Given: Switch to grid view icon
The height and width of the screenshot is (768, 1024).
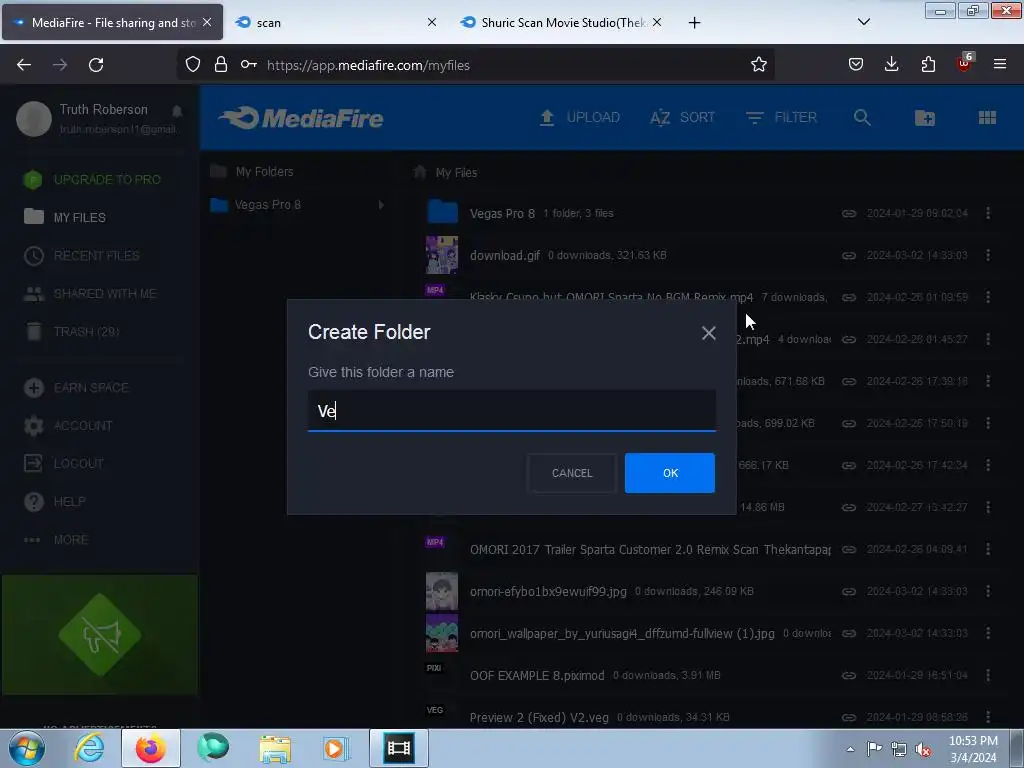Looking at the screenshot, I should coord(987,118).
